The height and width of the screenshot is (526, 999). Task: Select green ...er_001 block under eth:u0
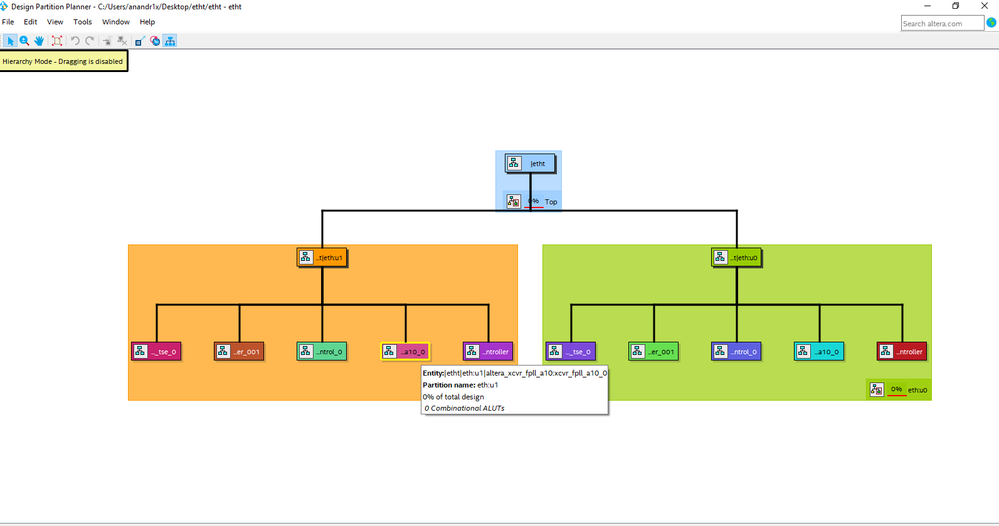click(654, 352)
